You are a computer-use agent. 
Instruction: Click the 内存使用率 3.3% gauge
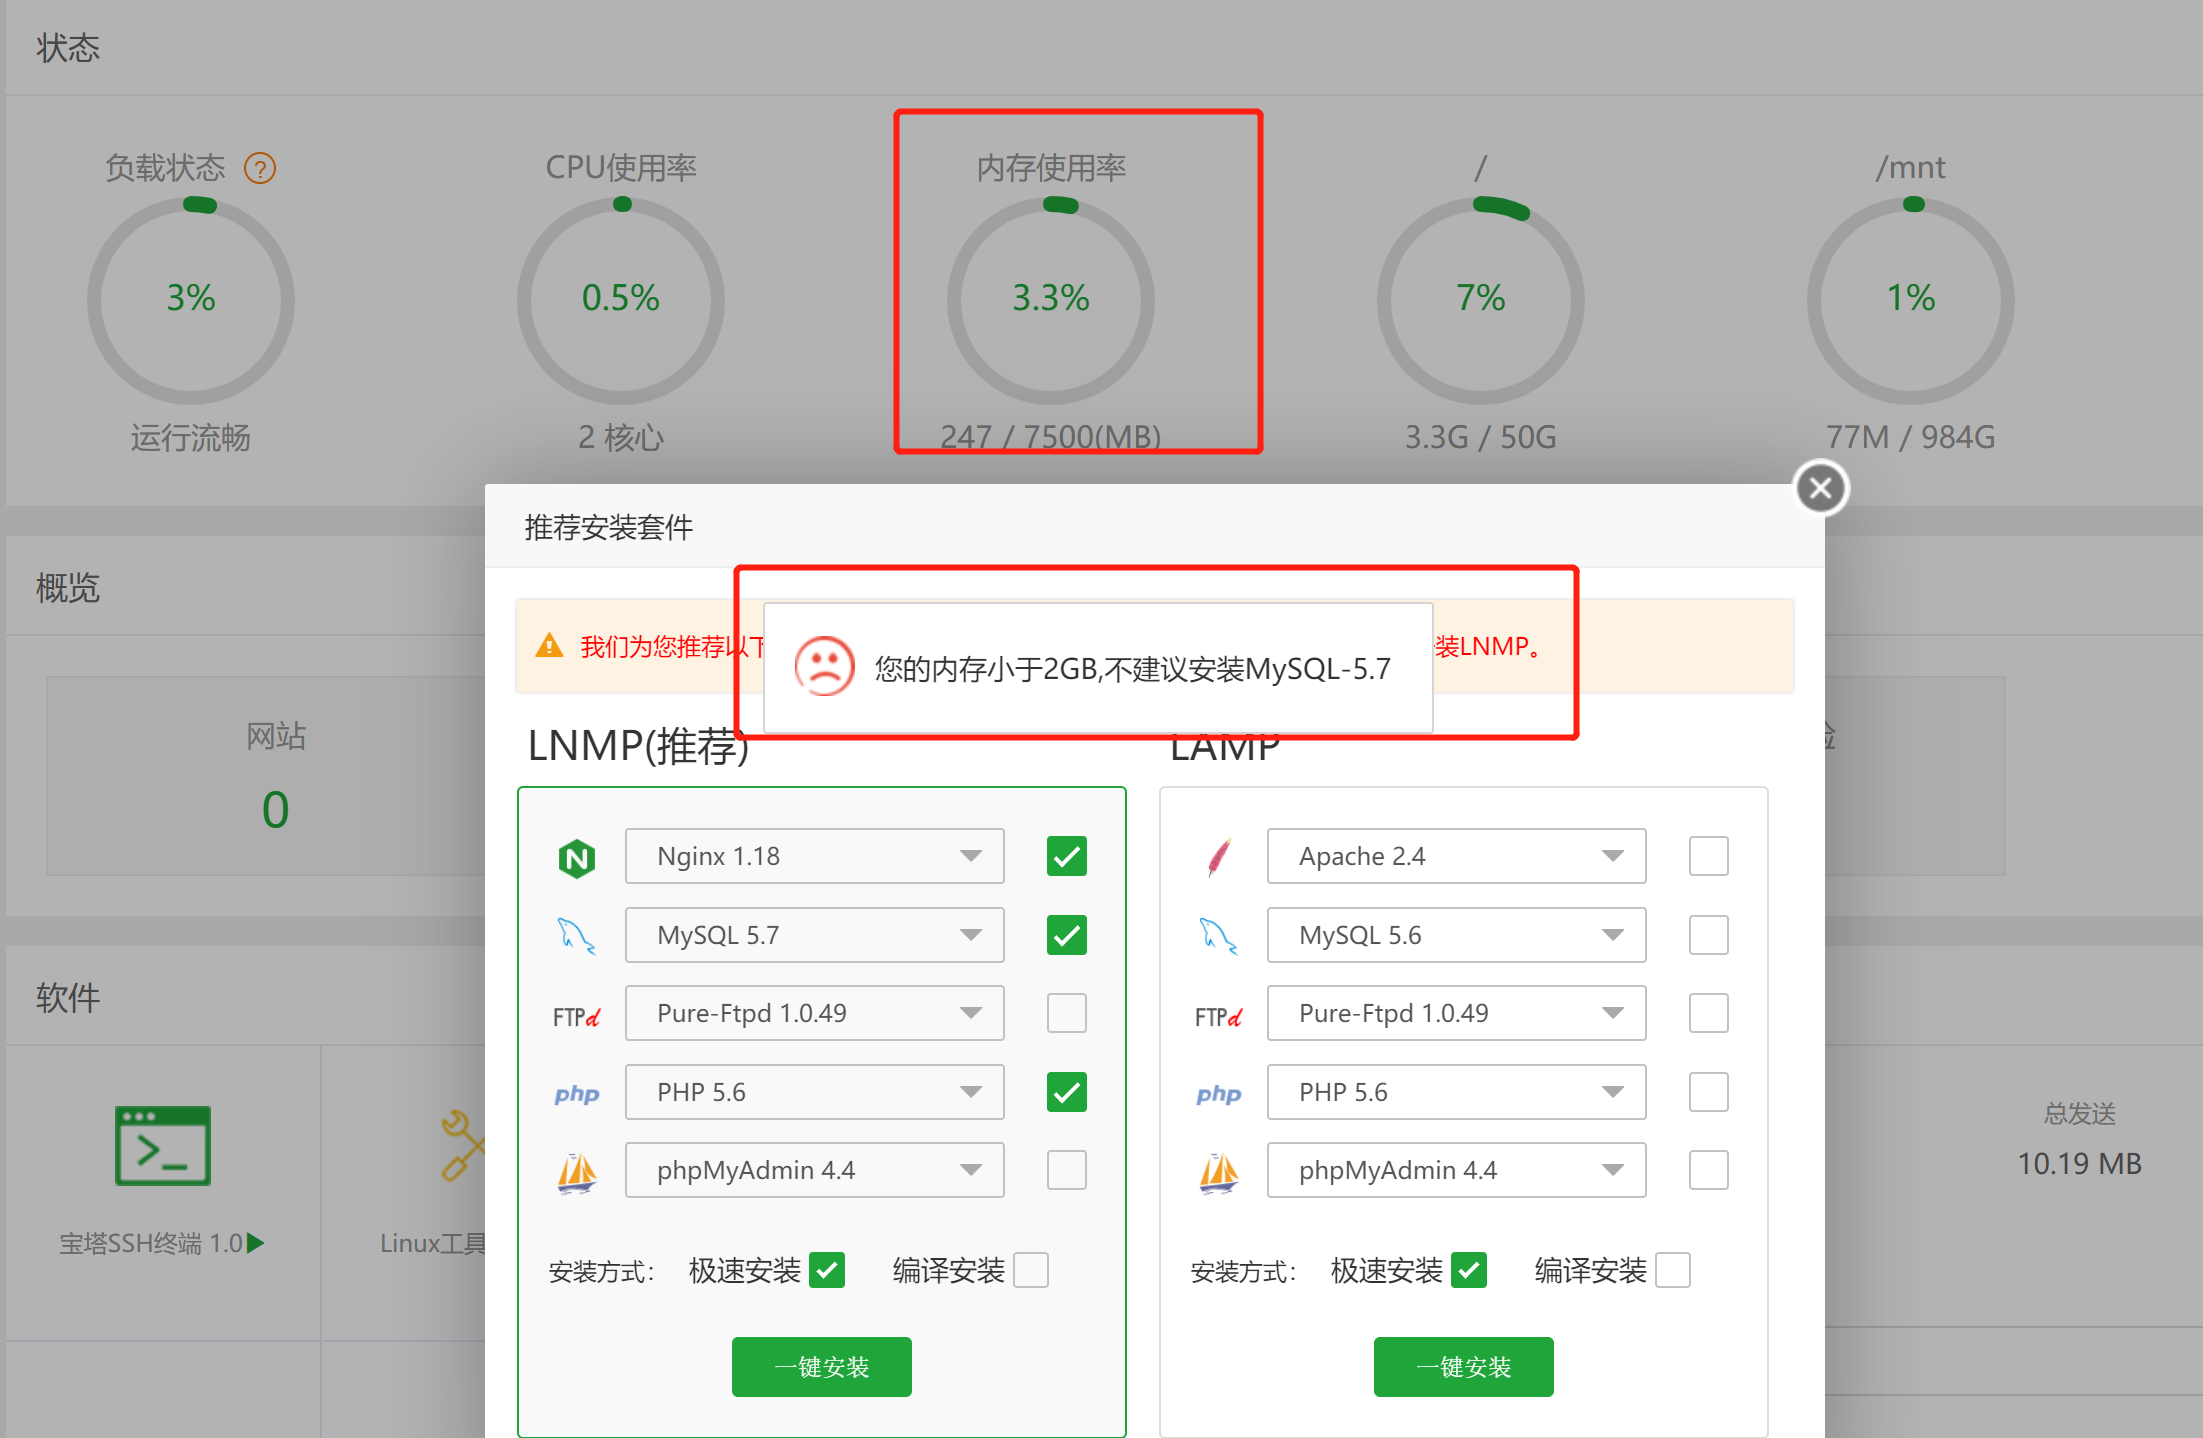click(1051, 300)
